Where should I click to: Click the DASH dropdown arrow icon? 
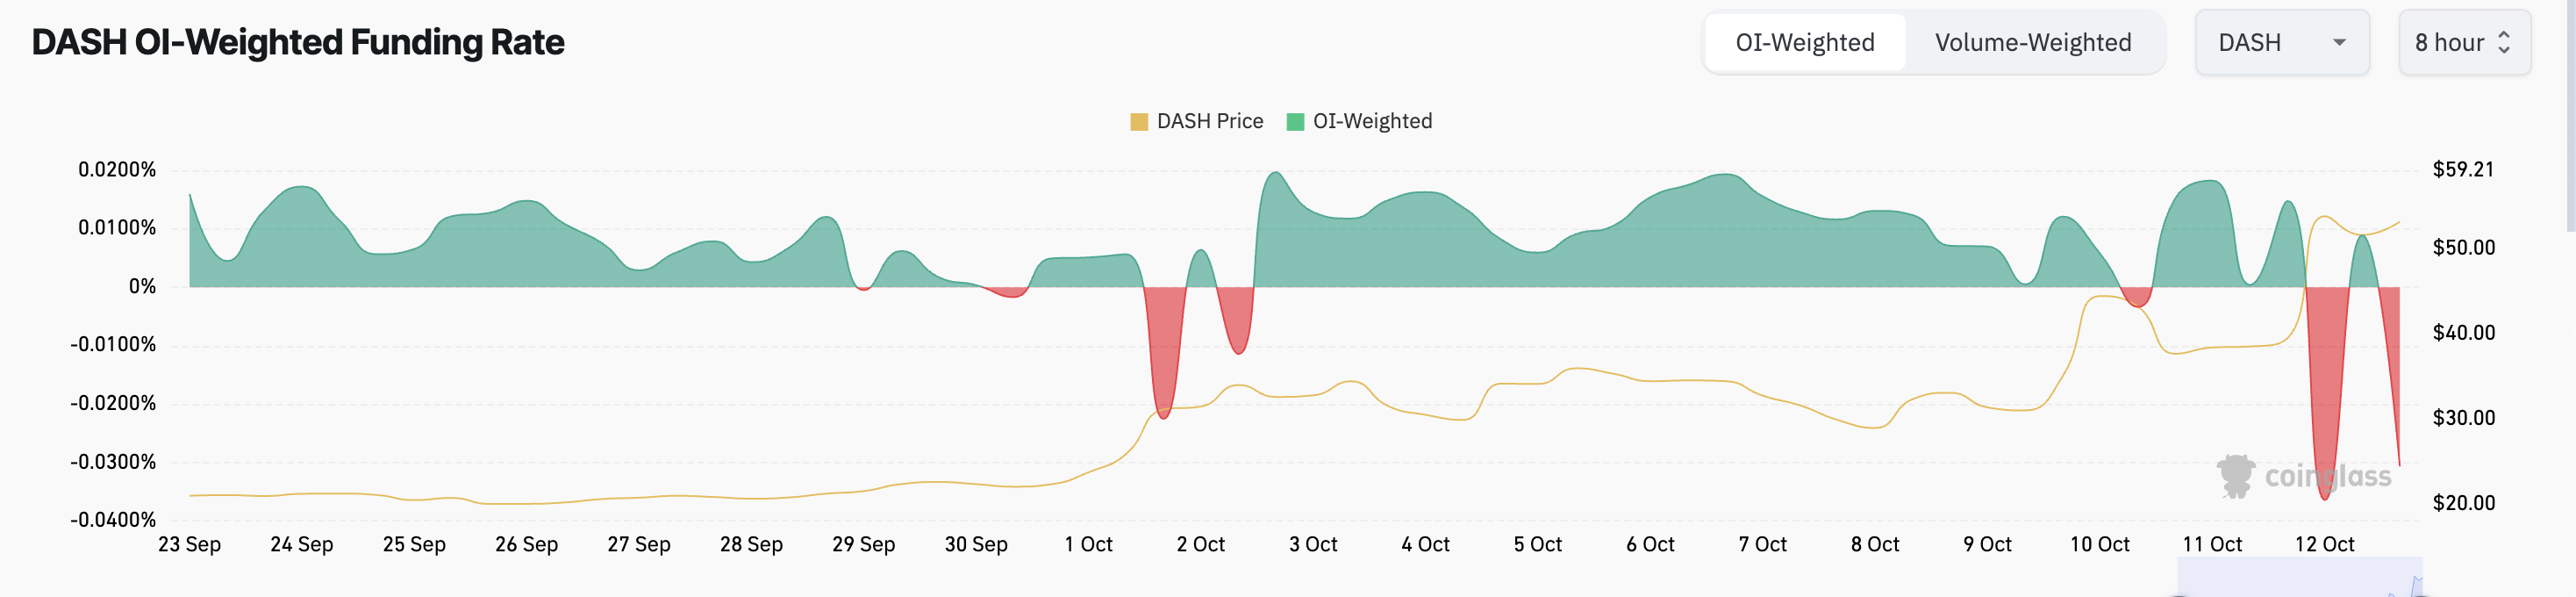point(2339,43)
